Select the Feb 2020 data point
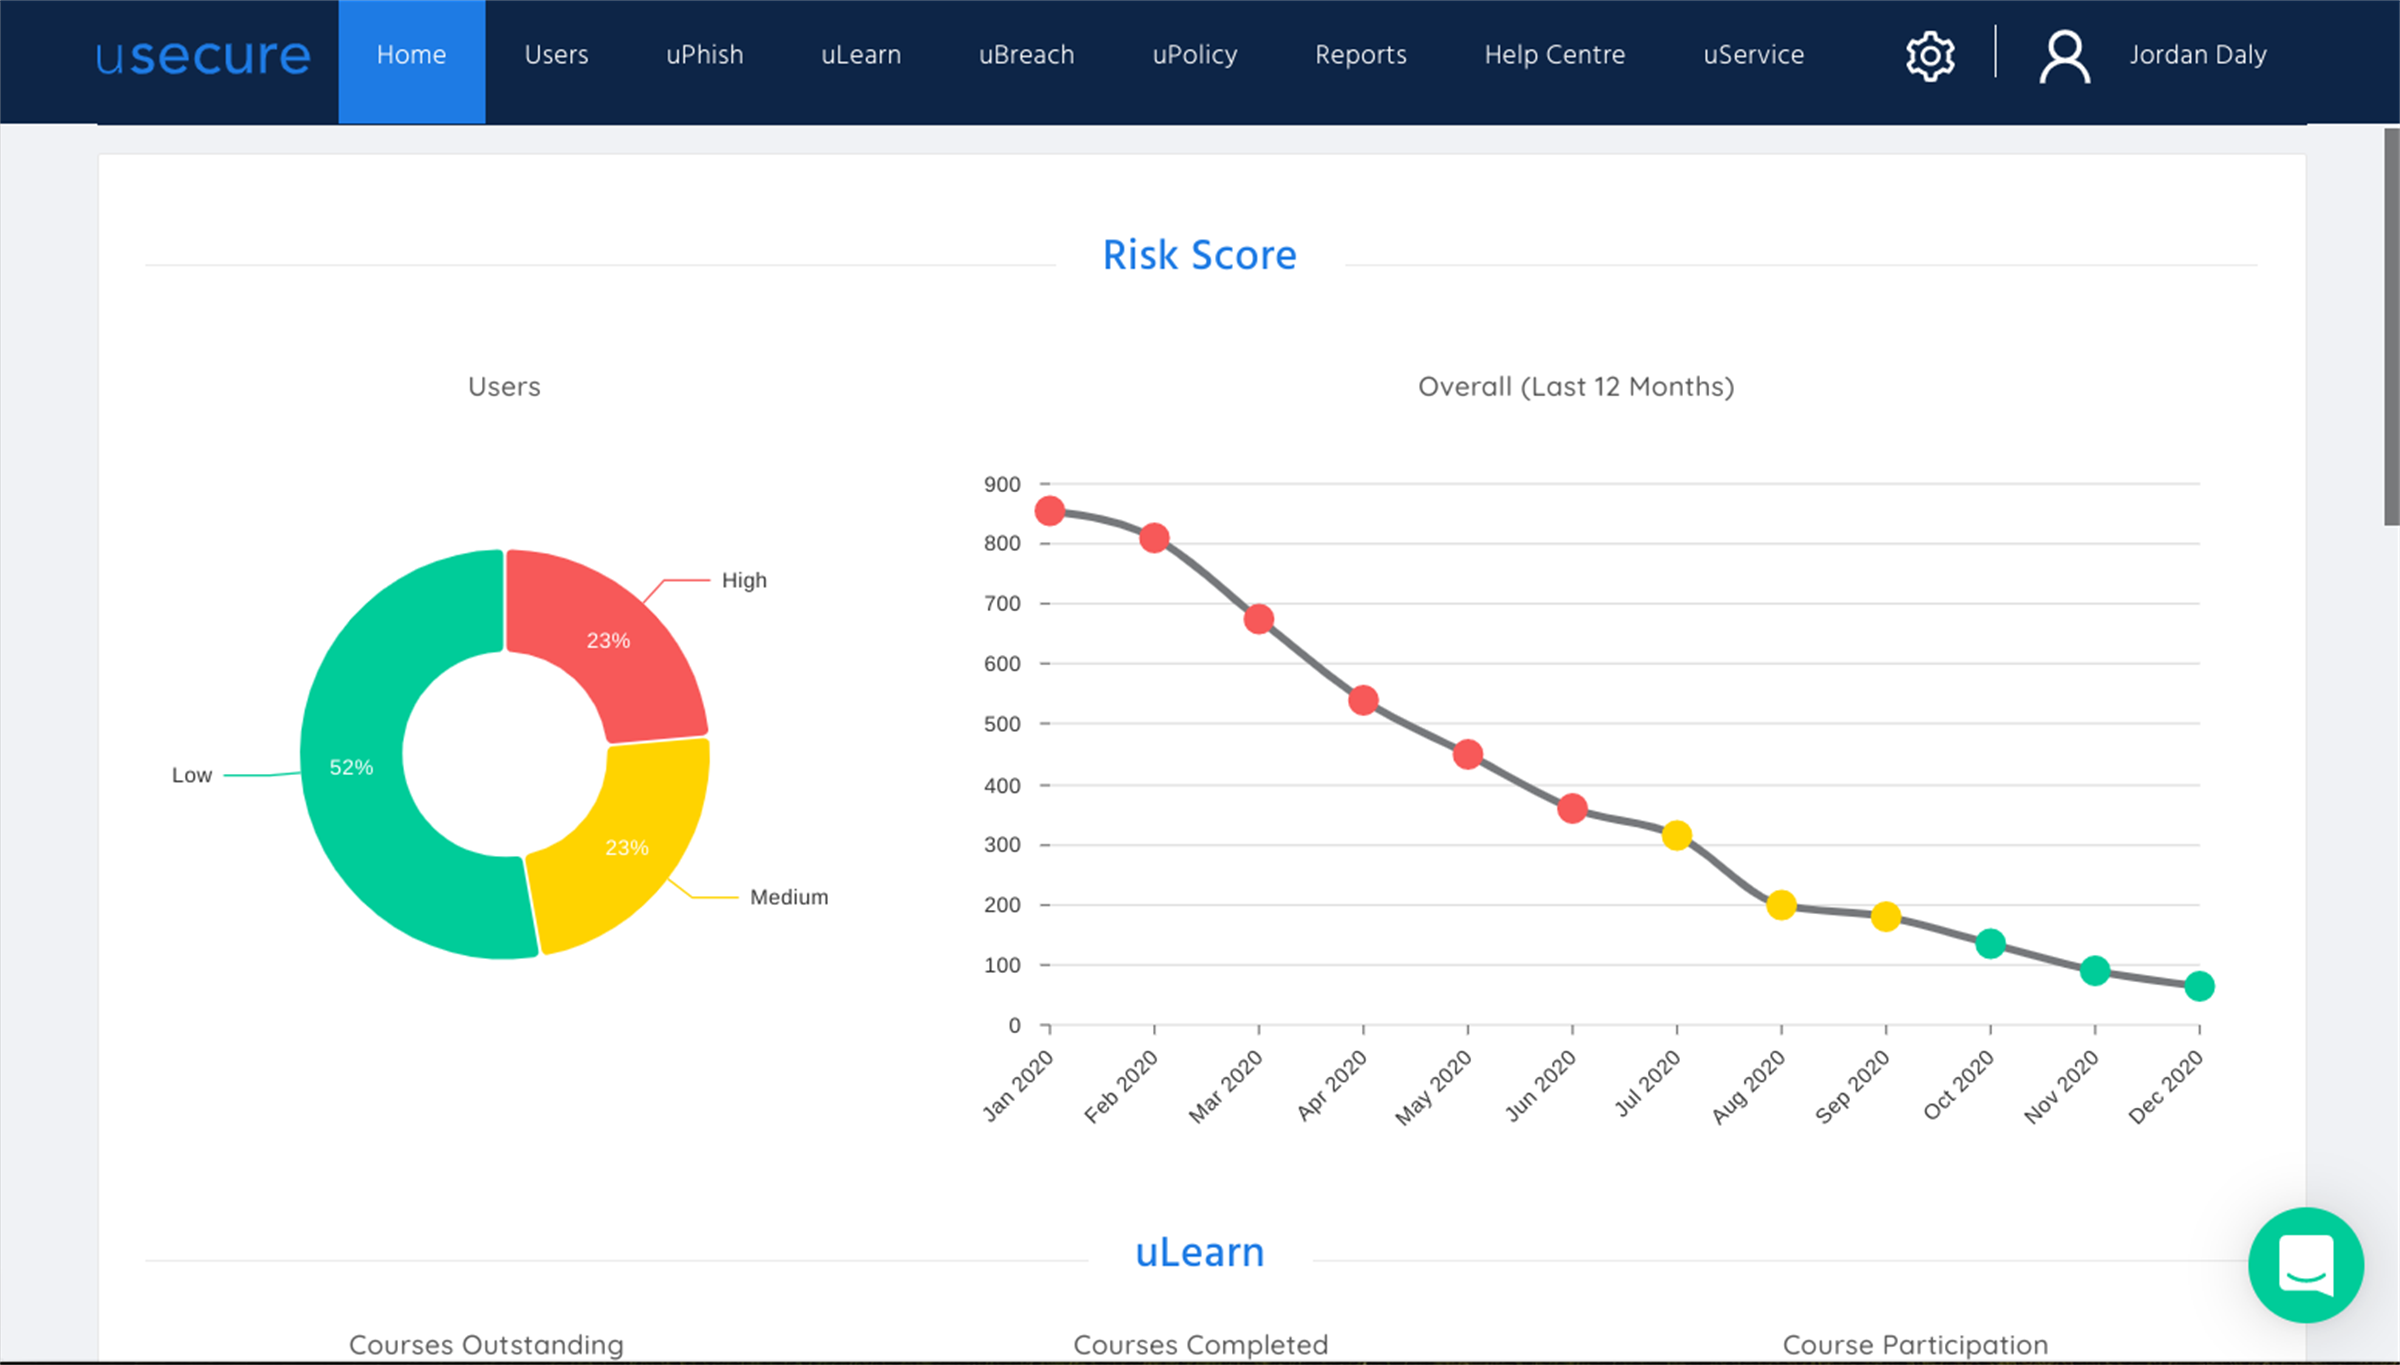Image resolution: width=2400 pixels, height=1365 pixels. tap(1154, 538)
